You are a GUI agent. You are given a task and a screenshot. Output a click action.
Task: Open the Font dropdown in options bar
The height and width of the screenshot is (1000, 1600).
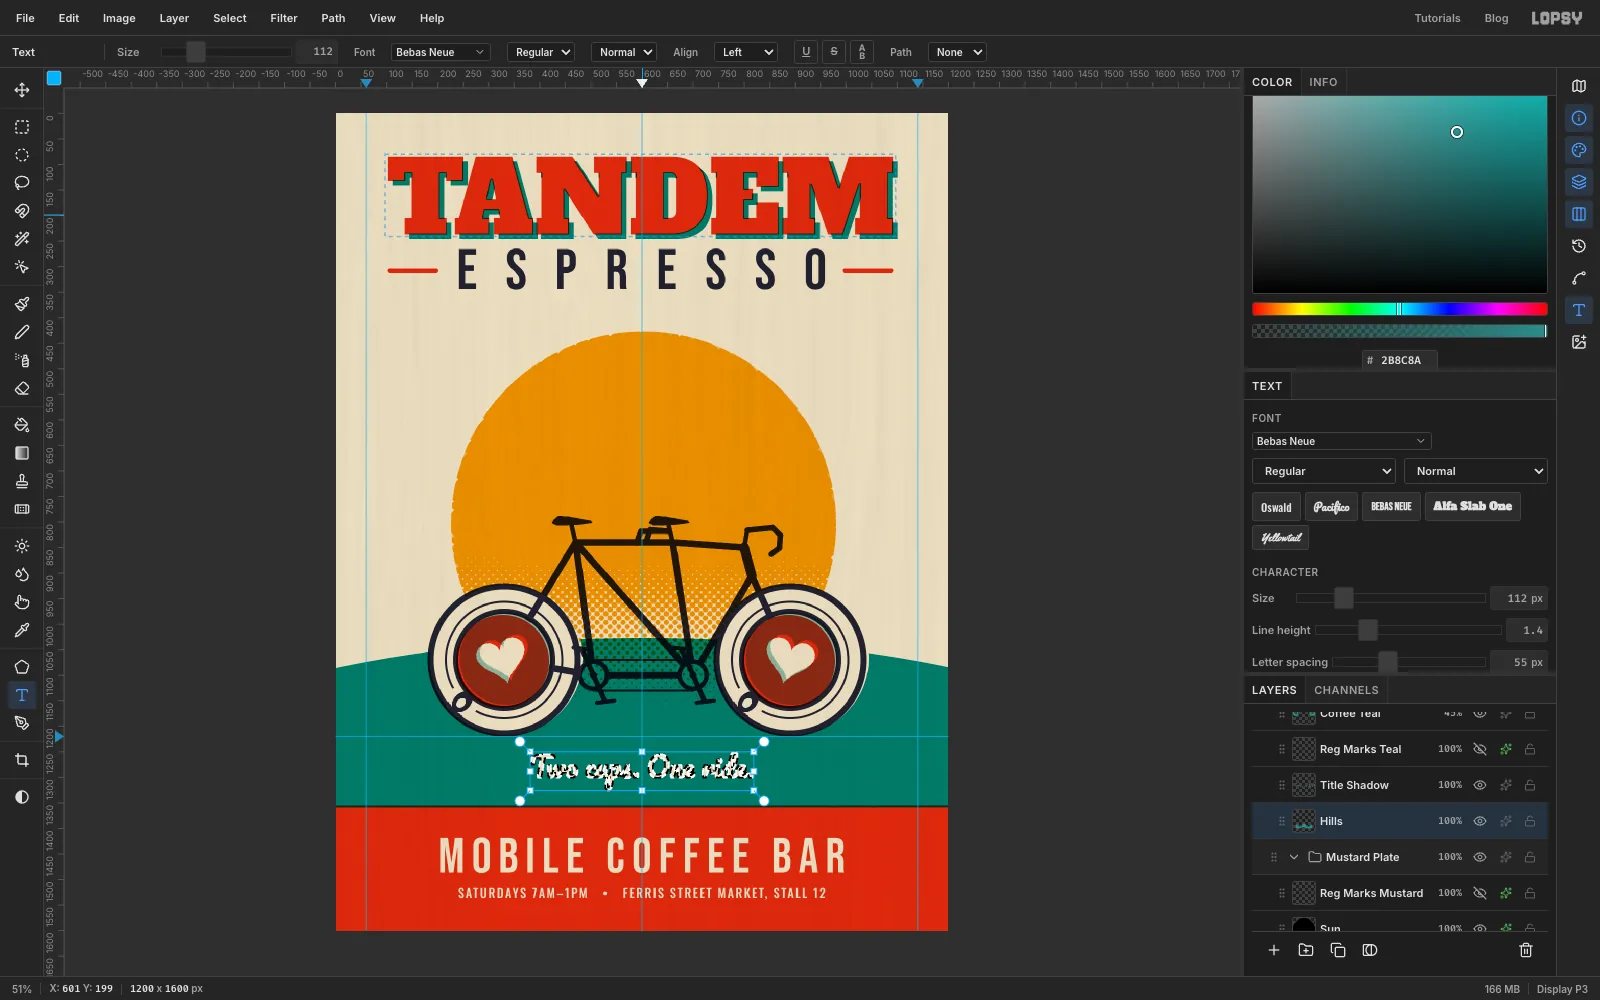440,52
